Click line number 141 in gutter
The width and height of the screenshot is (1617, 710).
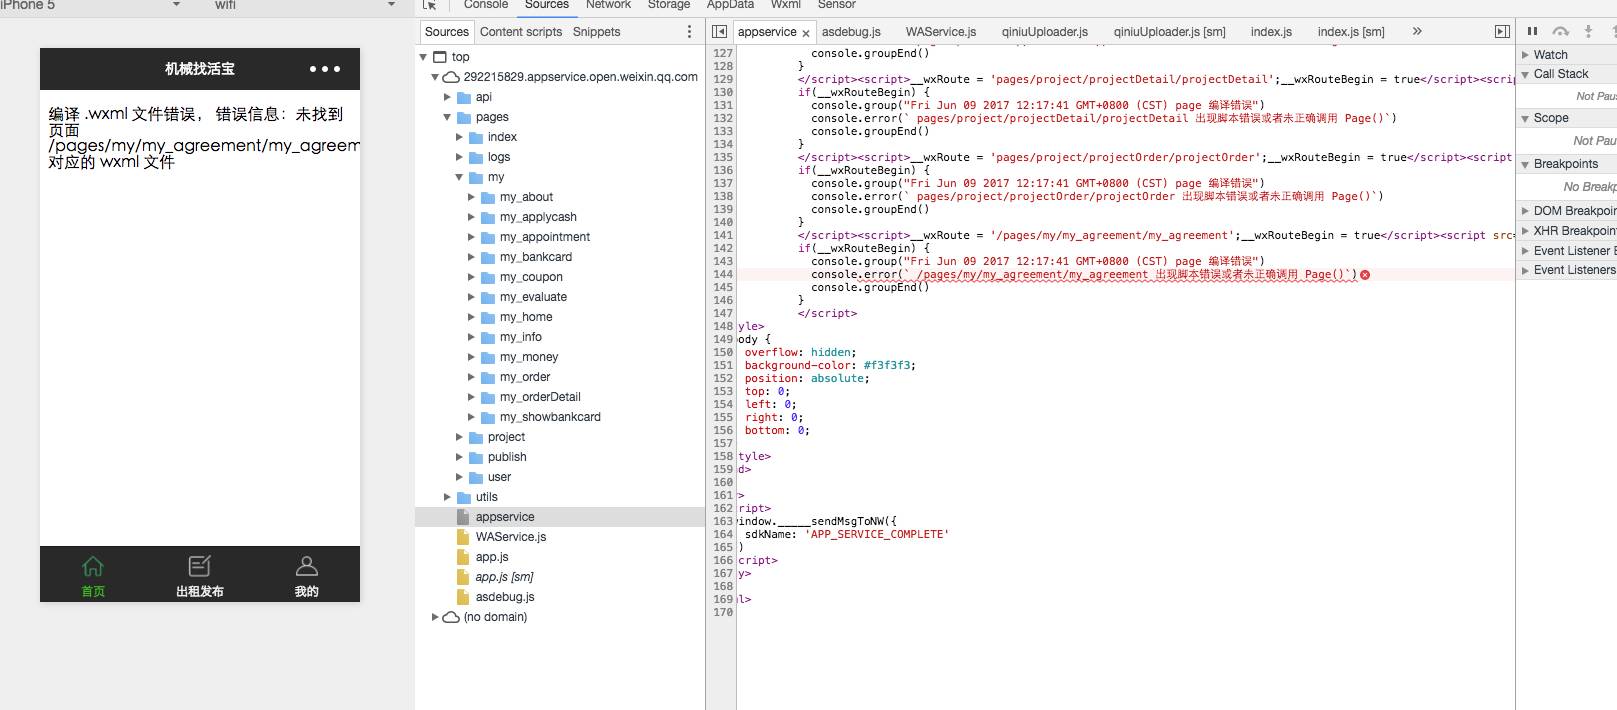pyautogui.click(x=723, y=235)
